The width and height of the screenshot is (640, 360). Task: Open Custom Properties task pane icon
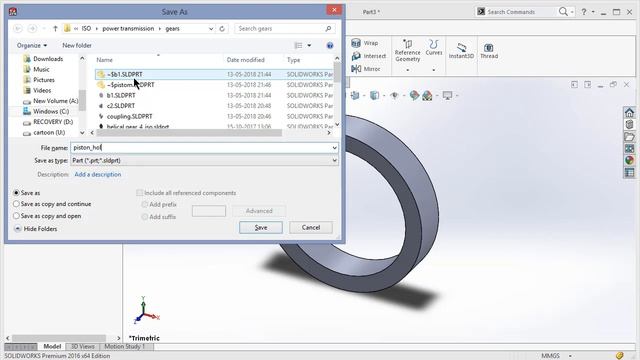pyautogui.click(x=629, y=173)
